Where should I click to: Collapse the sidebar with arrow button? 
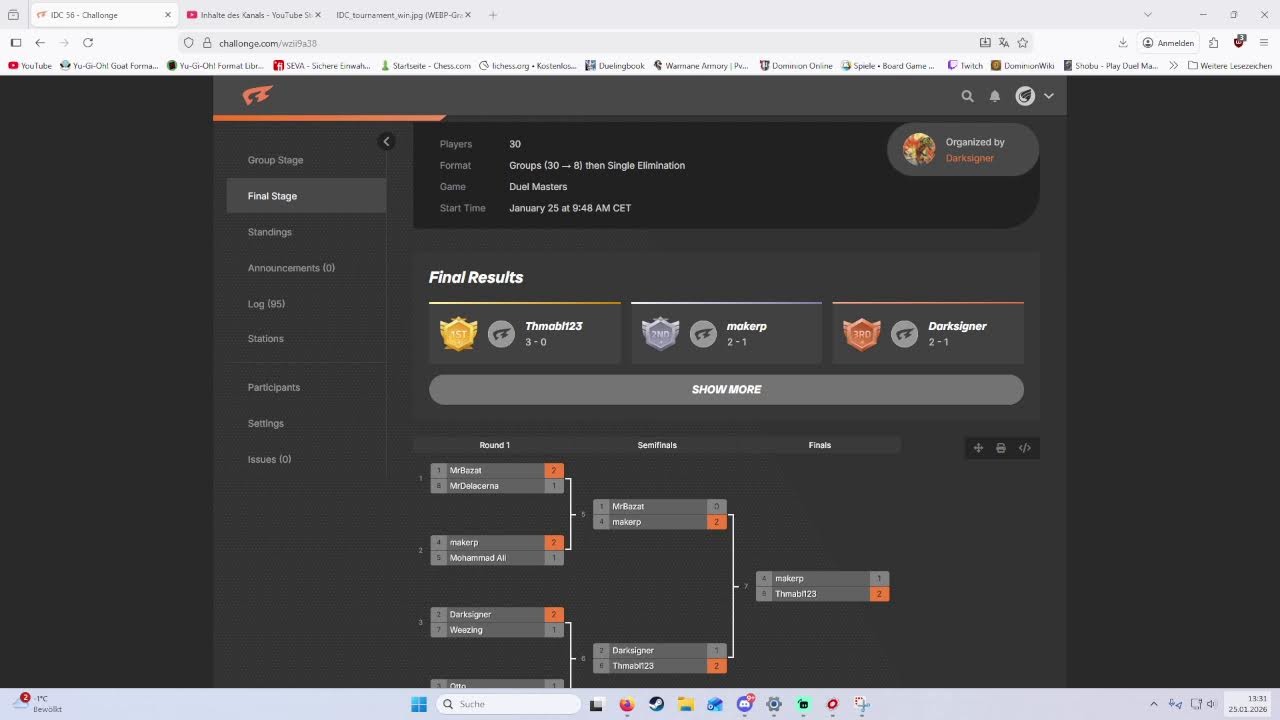coord(386,141)
